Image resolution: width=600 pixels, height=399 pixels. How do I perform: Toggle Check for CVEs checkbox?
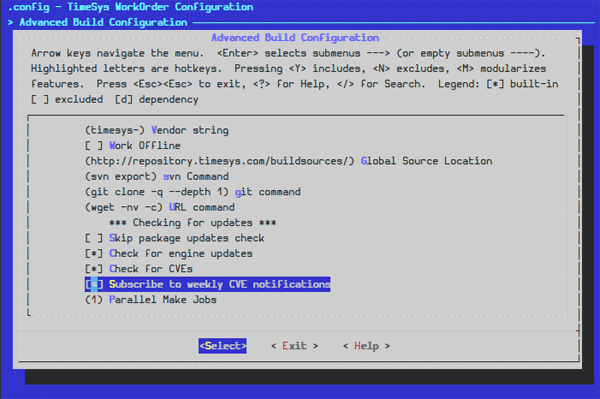coord(94,269)
